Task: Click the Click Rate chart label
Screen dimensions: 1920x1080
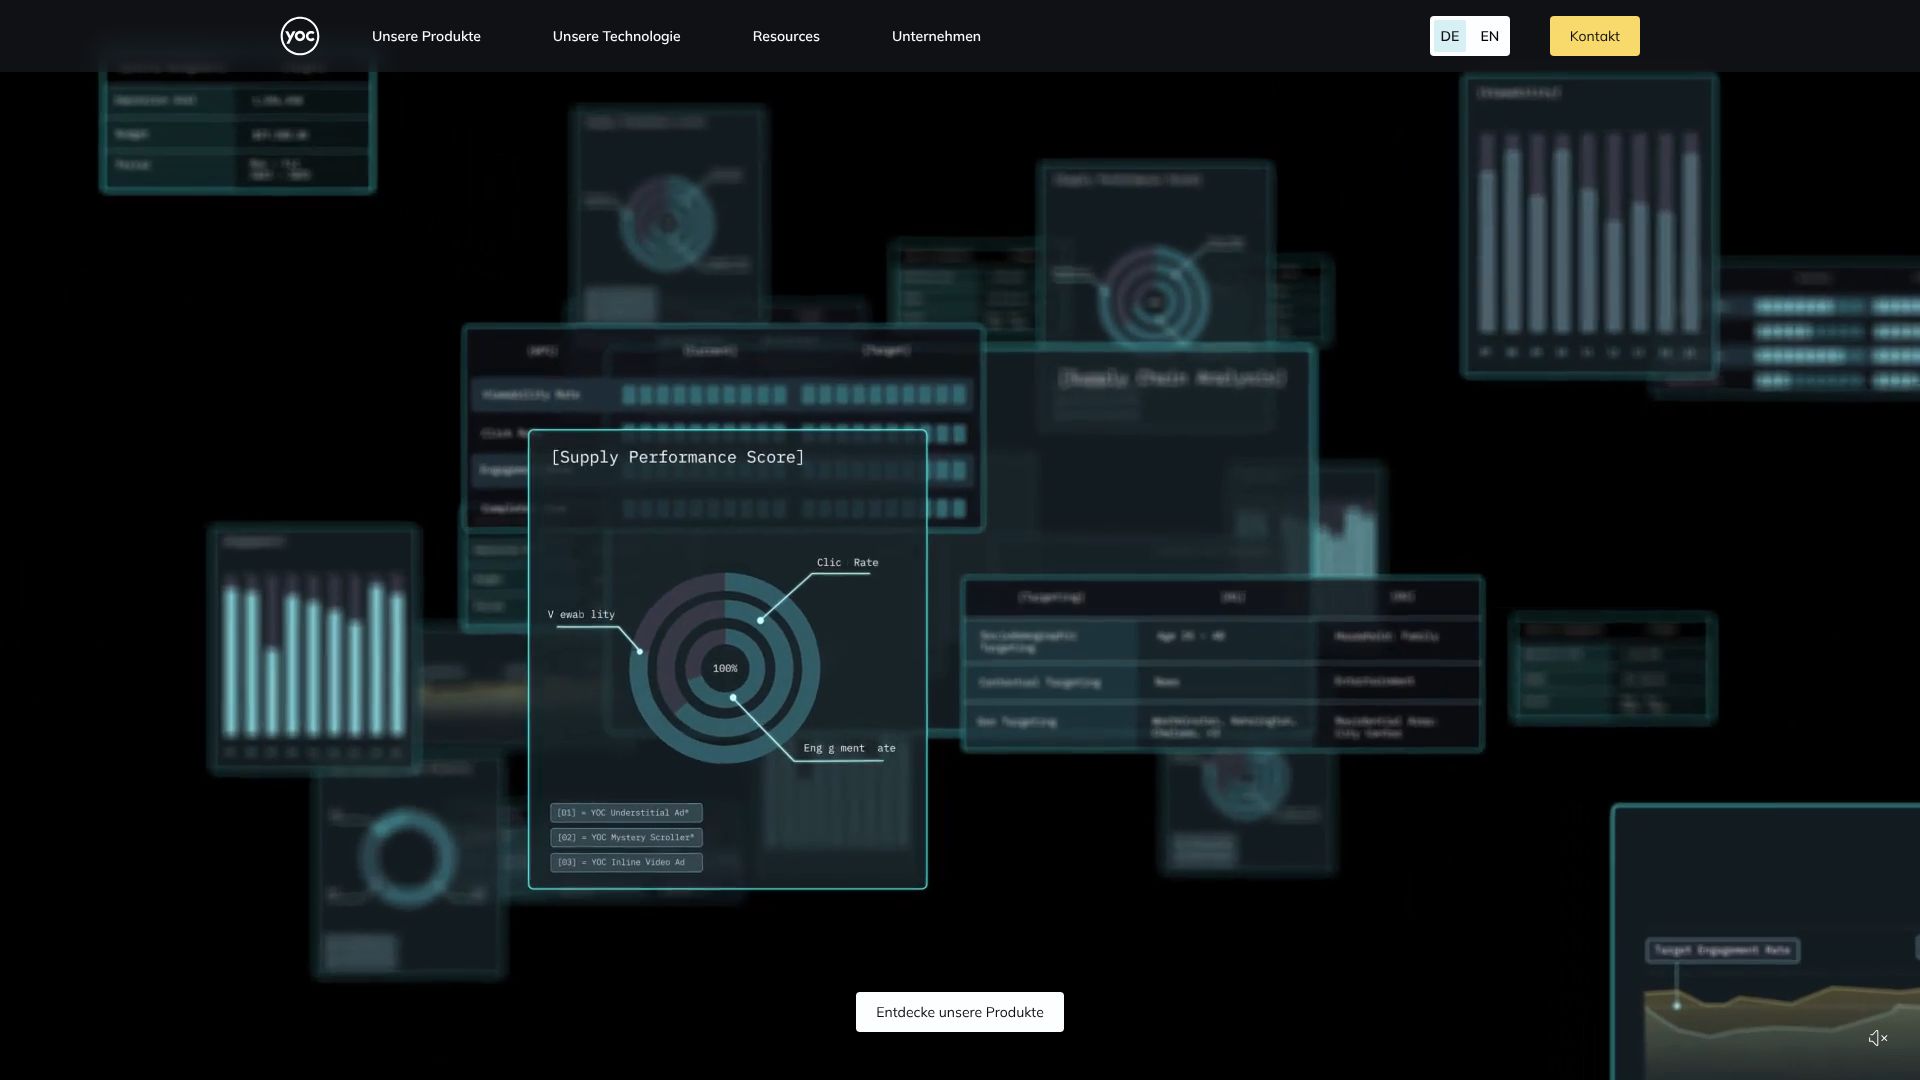Action: point(847,563)
